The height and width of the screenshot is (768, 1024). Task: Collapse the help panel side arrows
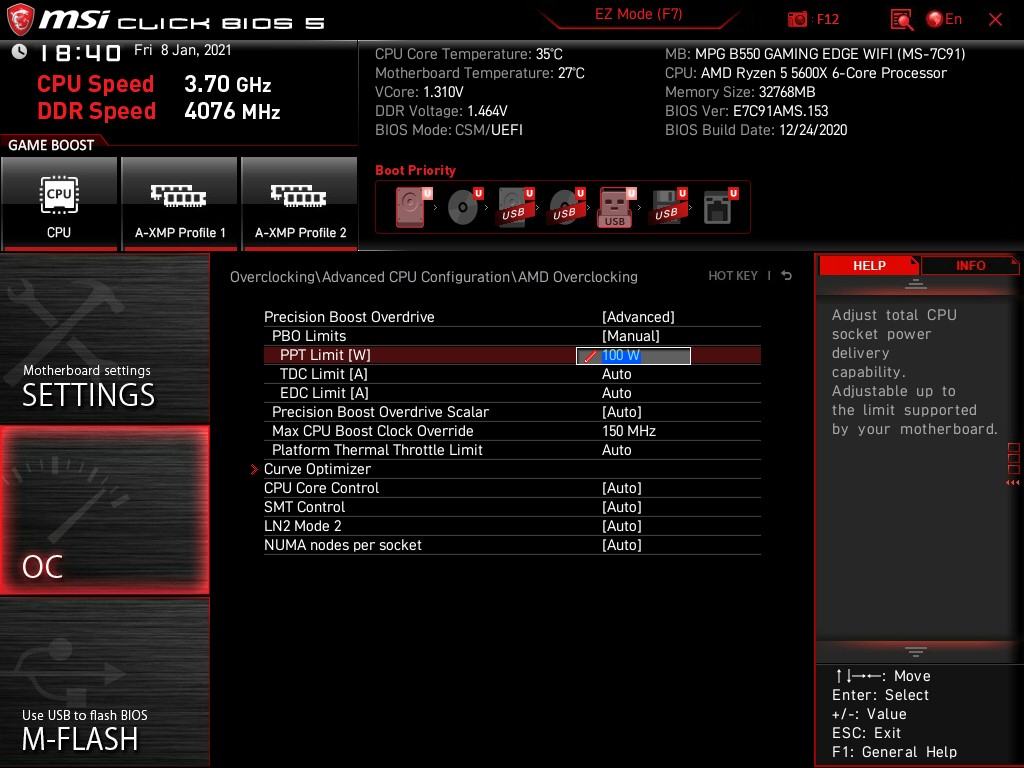click(1013, 483)
